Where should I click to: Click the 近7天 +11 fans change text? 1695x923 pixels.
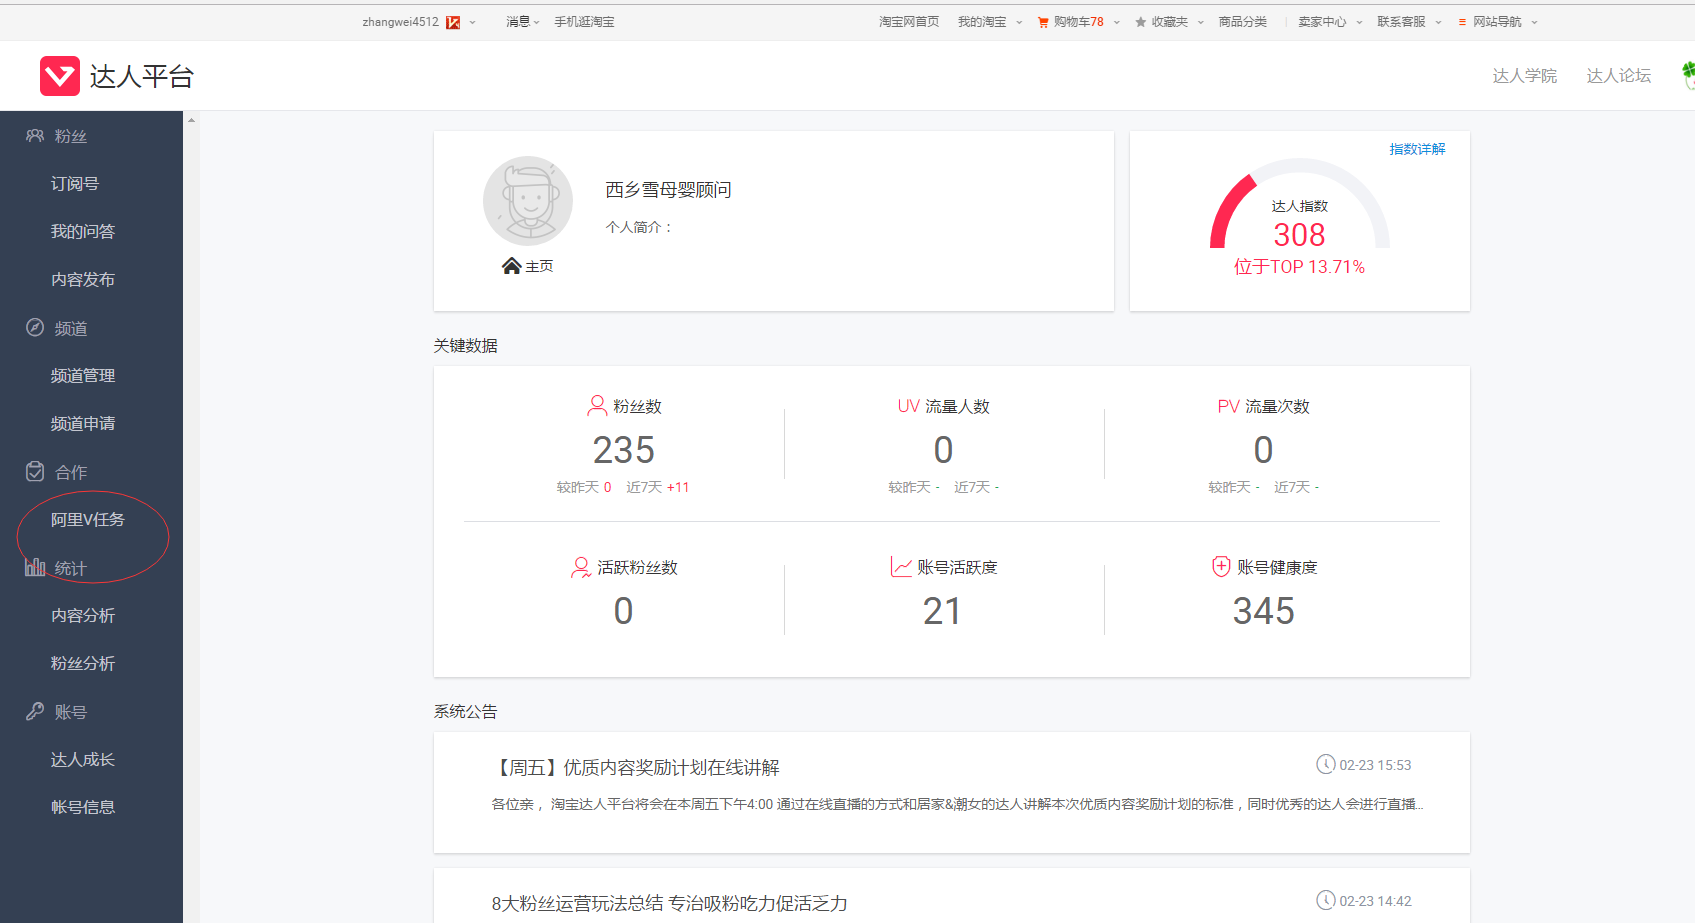[x=657, y=487]
